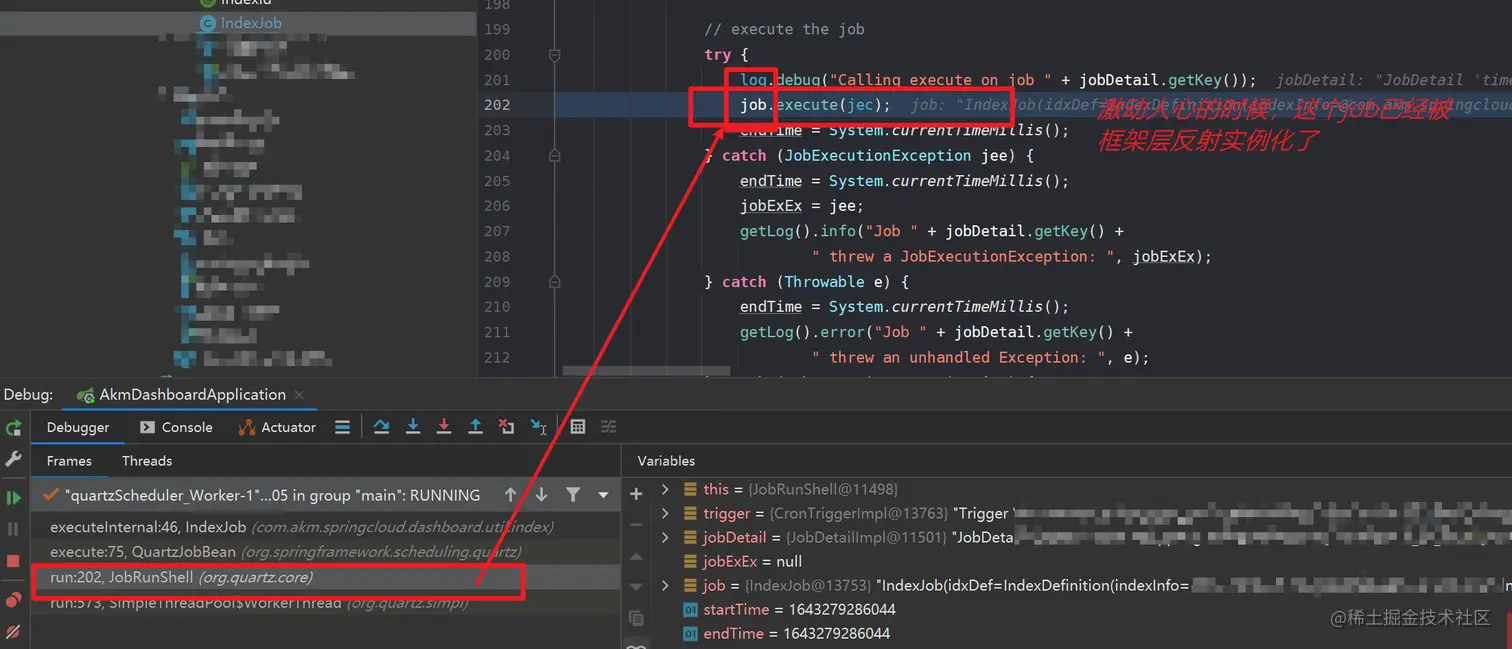Click the Run to Cursor icon
The image size is (1512, 649).
coord(539,427)
